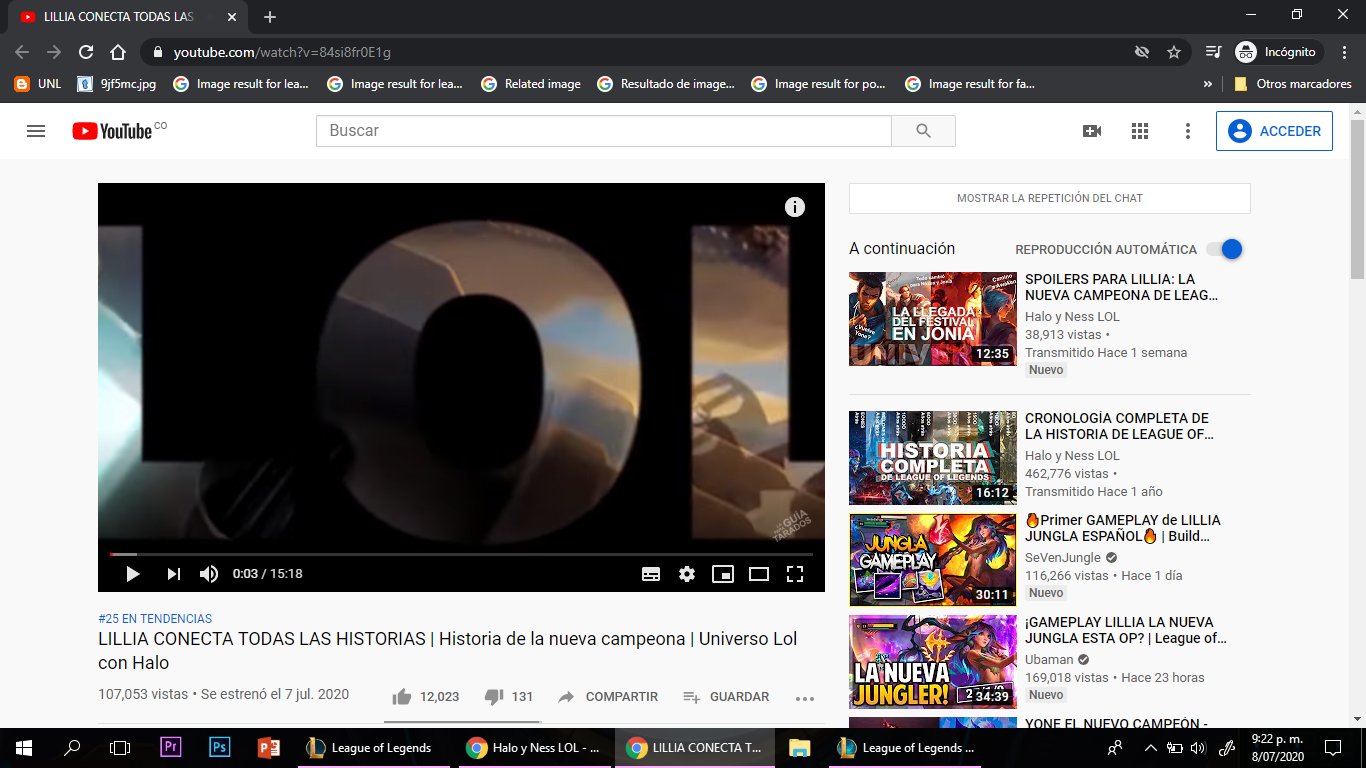The width and height of the screenshot is (1366, 768).
Task: Sign in with ACCEDER button
Action: click(x=1274, y=131)
